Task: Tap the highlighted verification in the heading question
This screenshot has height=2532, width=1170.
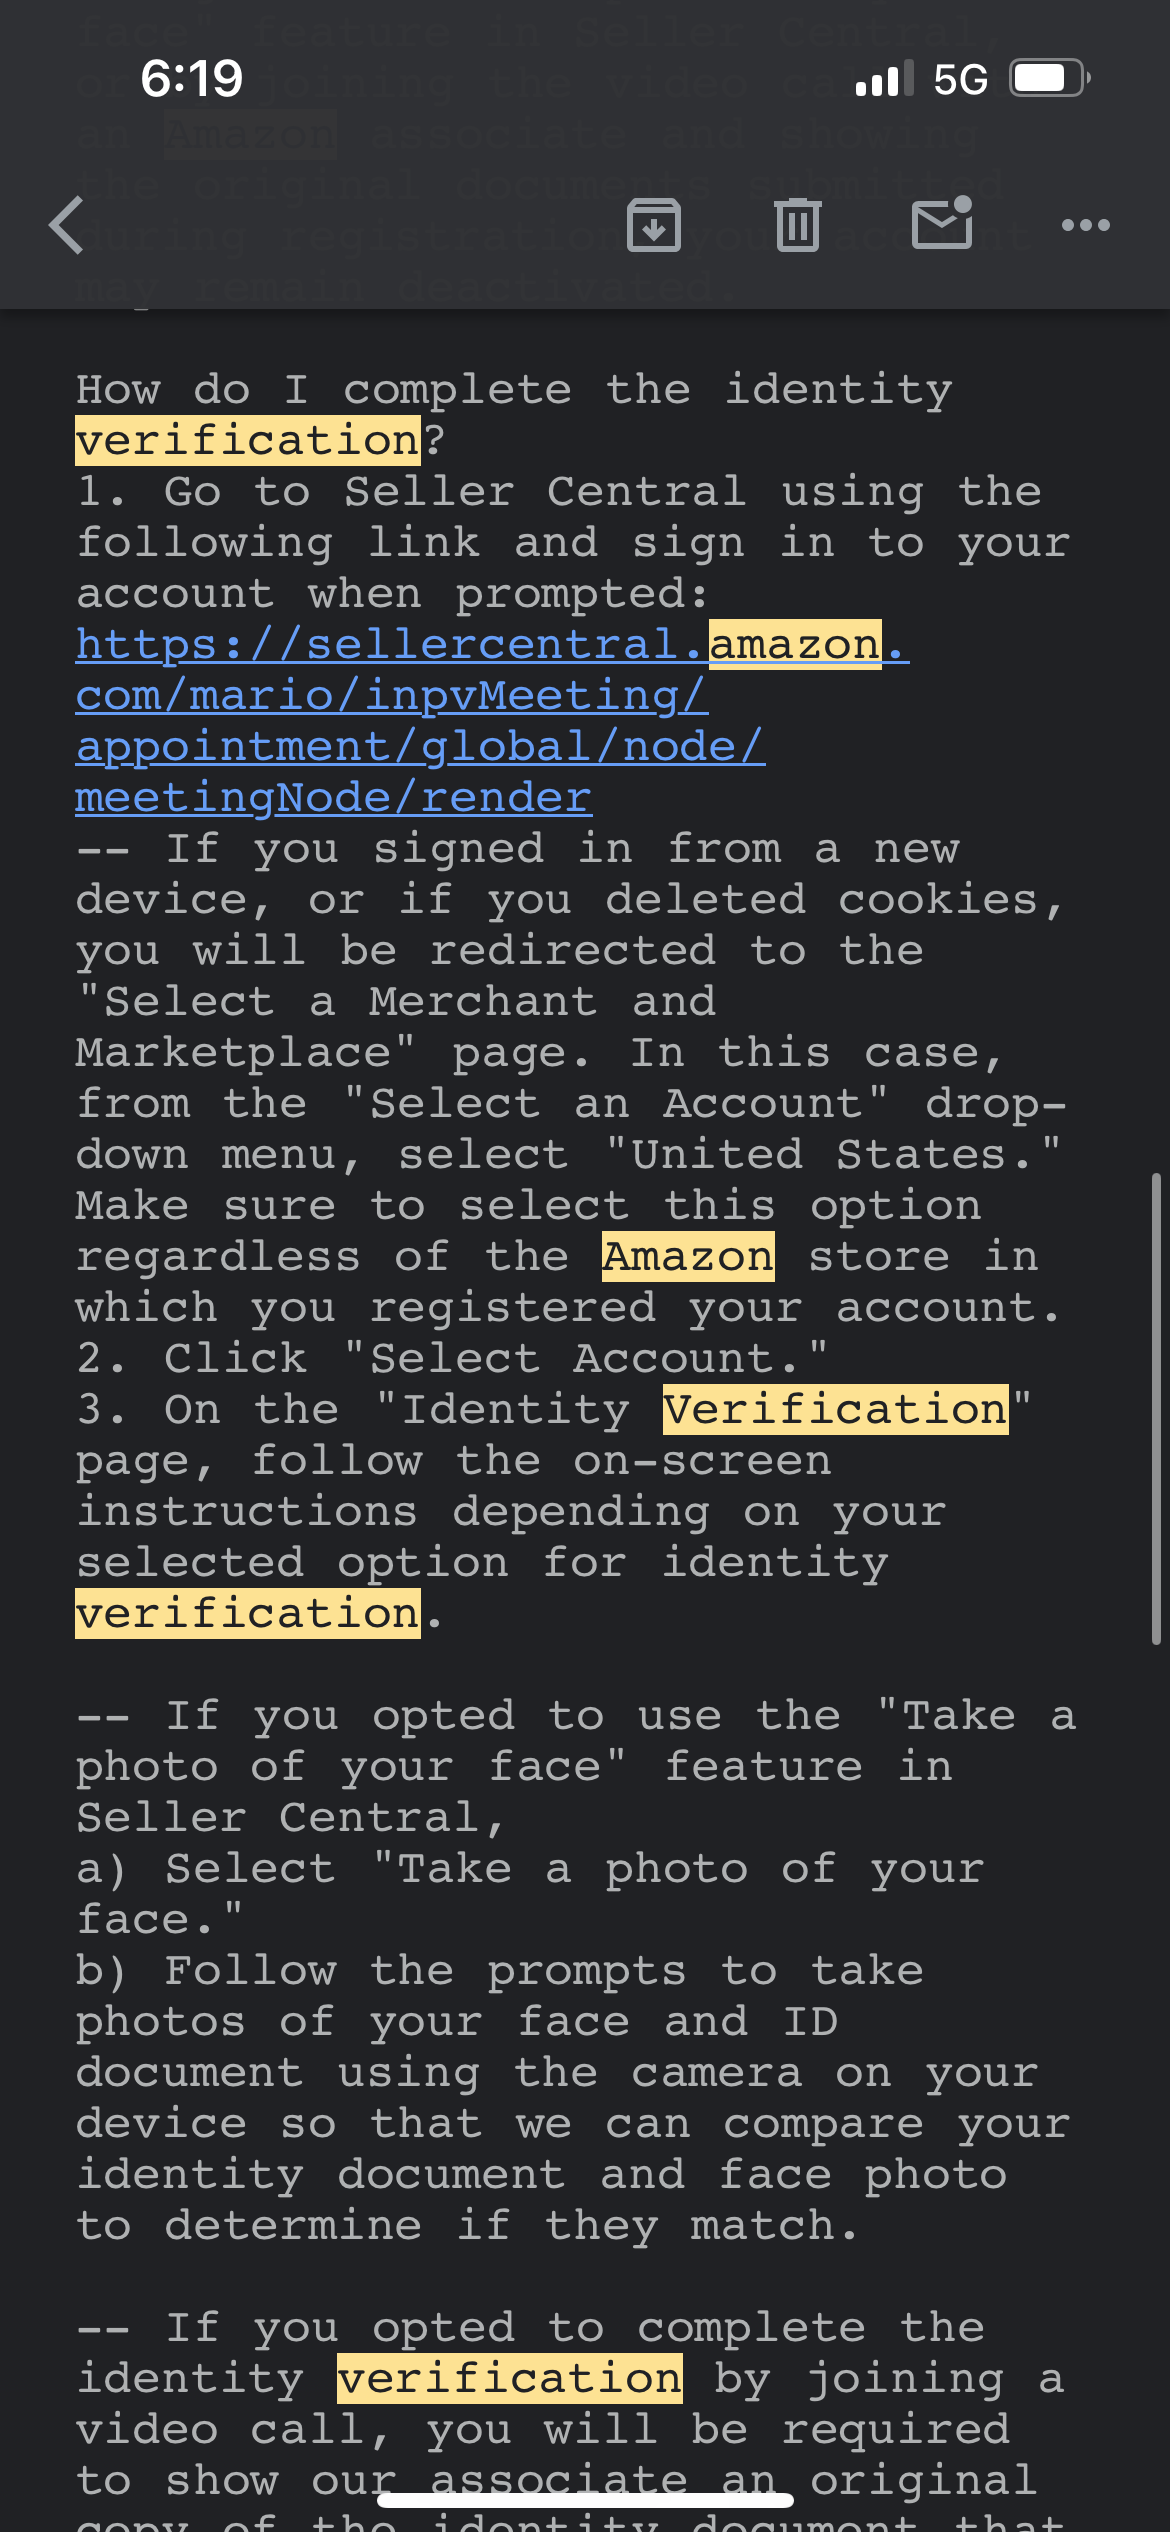Action: point(248,440)
